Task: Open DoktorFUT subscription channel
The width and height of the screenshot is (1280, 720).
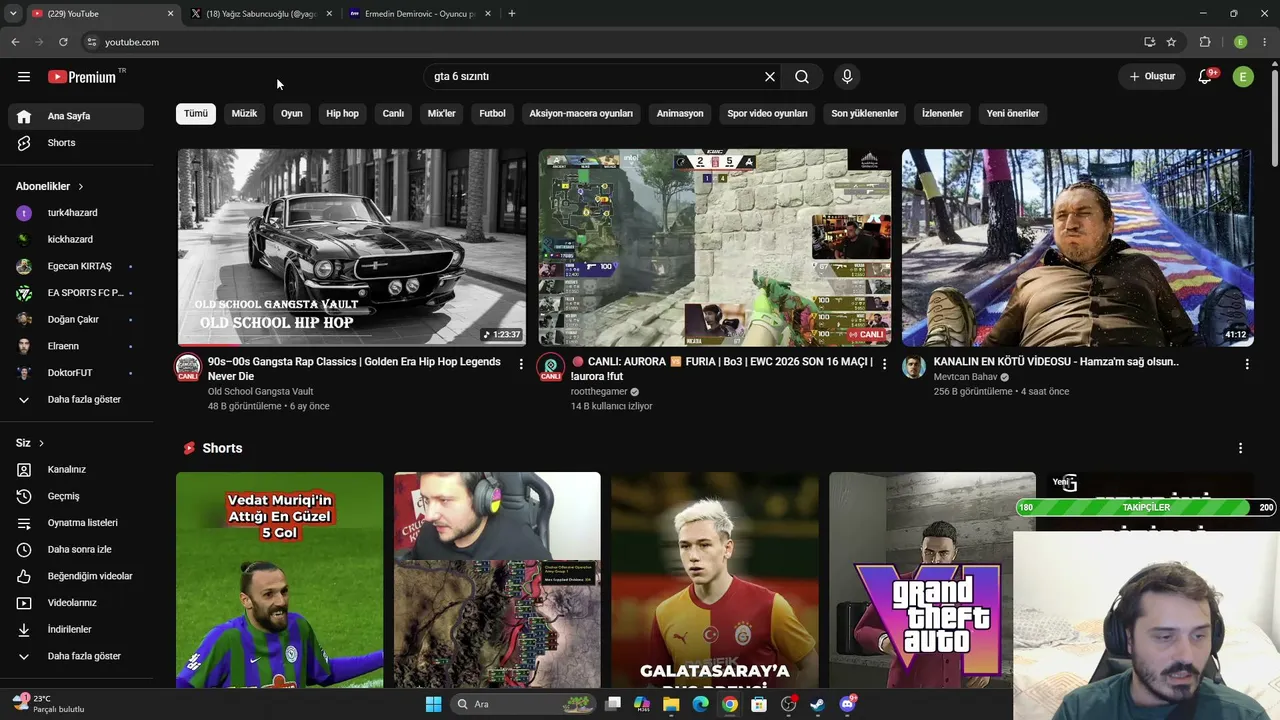Action: click(x=76, y=373)
